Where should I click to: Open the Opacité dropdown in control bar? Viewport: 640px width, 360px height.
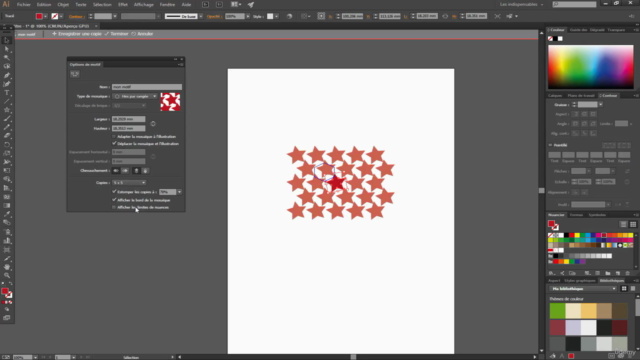pos(248,16)
